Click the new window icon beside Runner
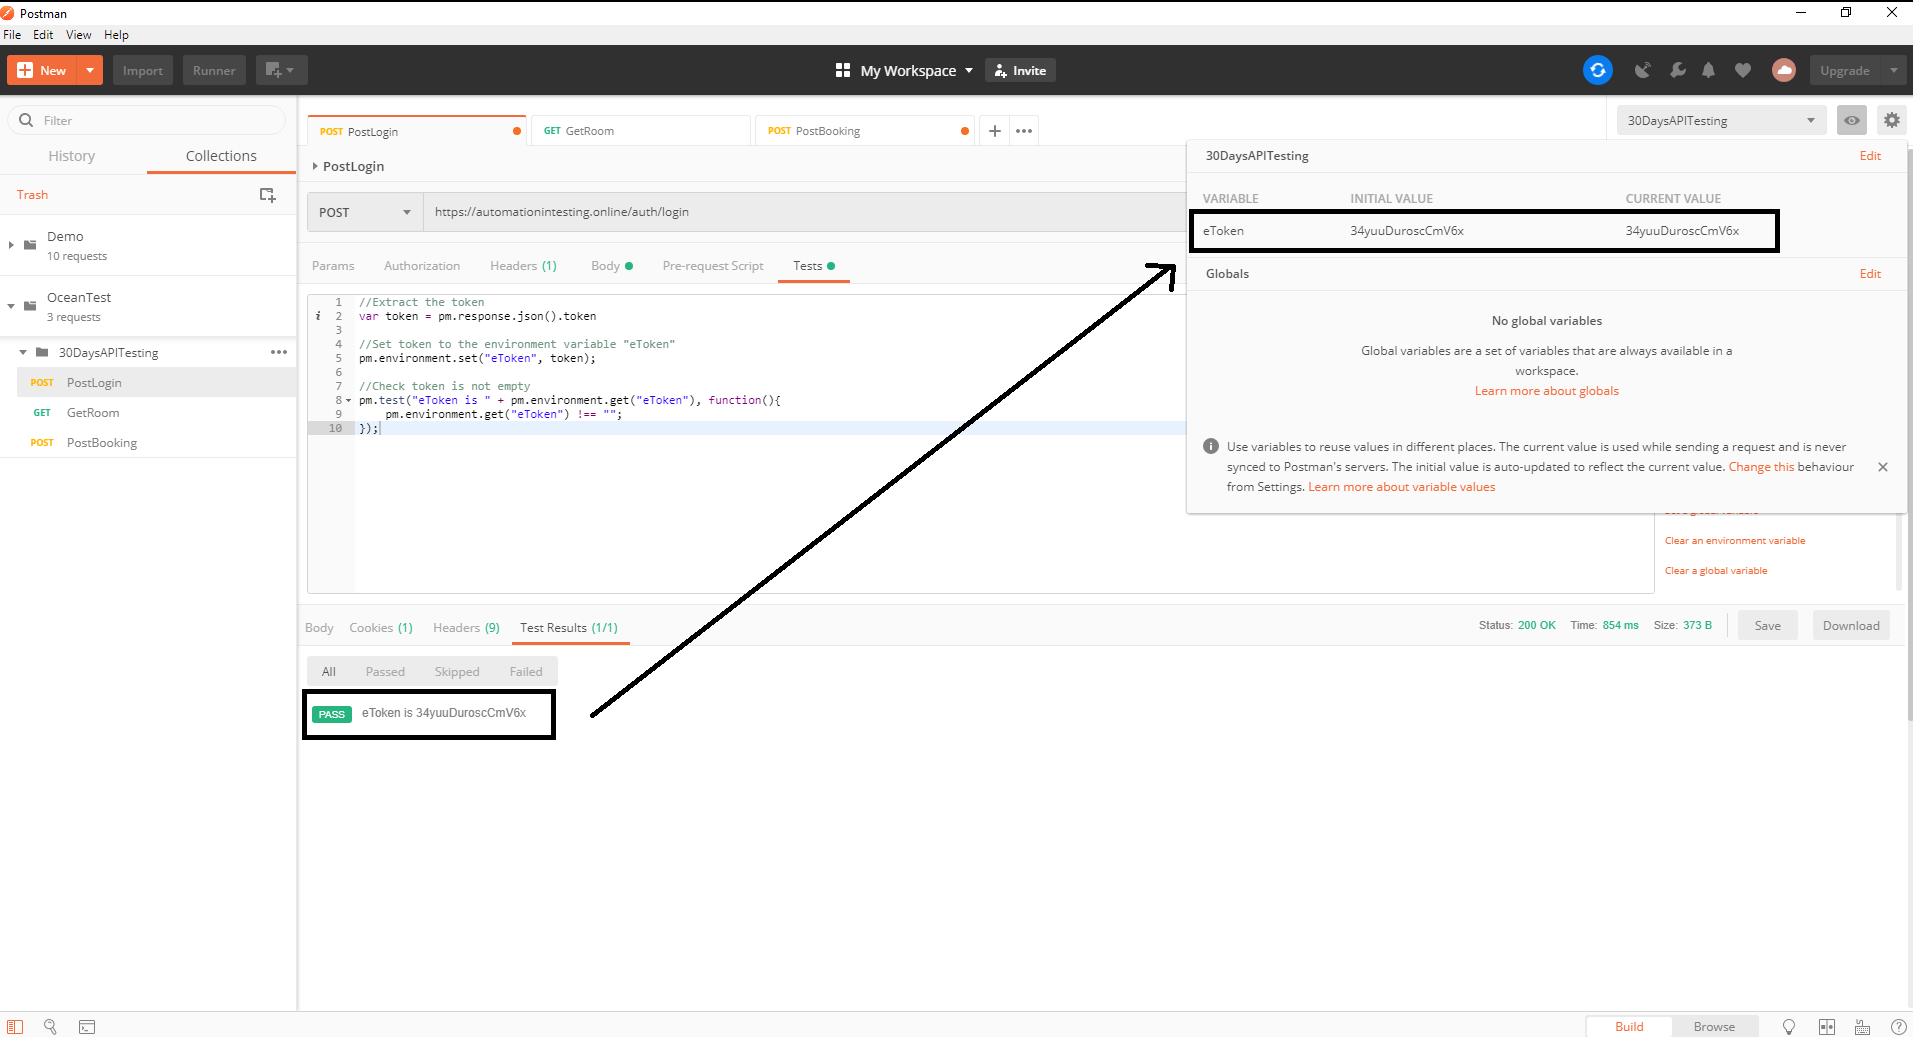Viewport: 1913px width, 1037px height. tap(281, 70)
